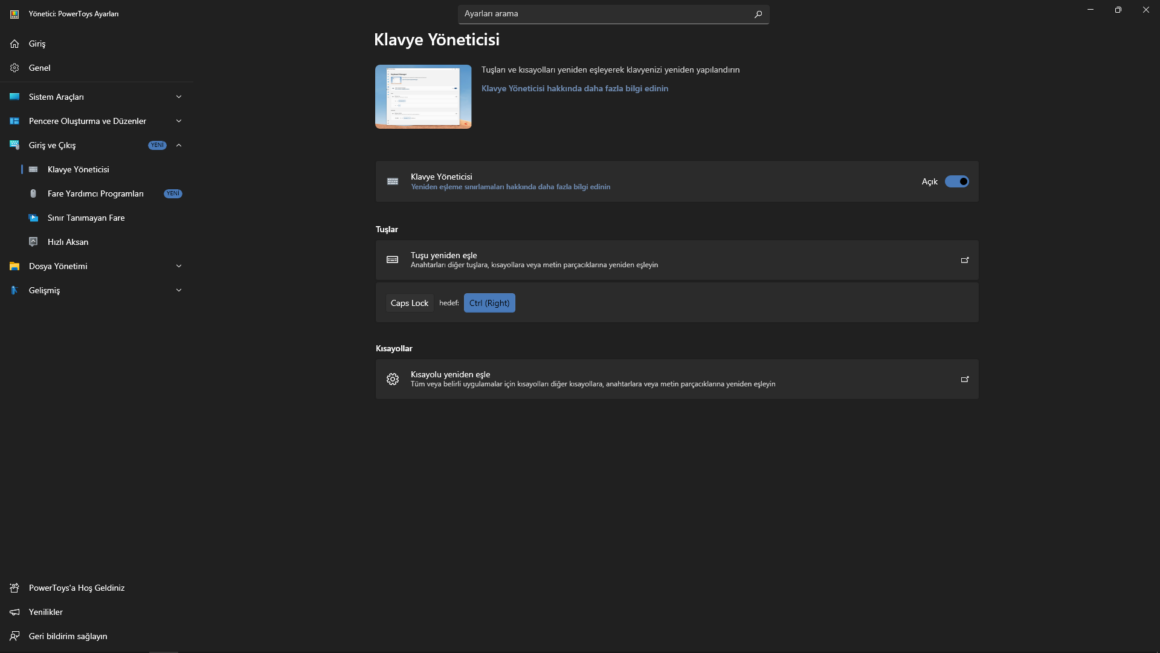Image resolution: width=1160 pixels, height=653 pixels.
Task: Click the Ayarları arama search field
Action: pyautogui.click(x=600, y=14)
